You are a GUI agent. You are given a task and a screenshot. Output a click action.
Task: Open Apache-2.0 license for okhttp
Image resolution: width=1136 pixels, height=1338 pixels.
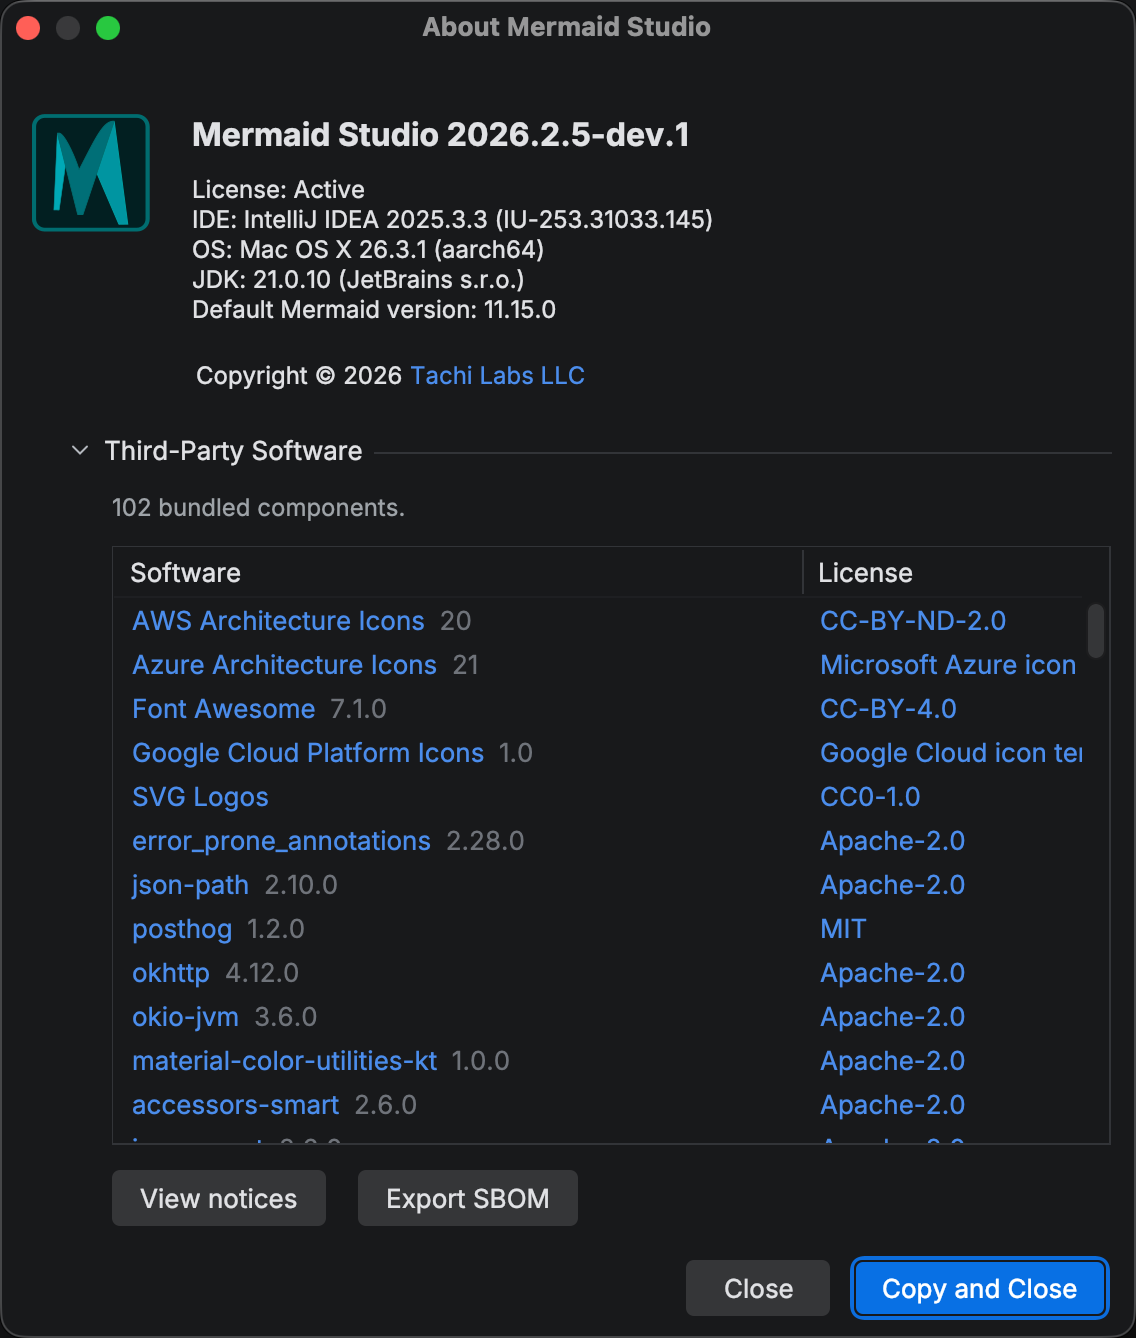click(x=892, y=973)
